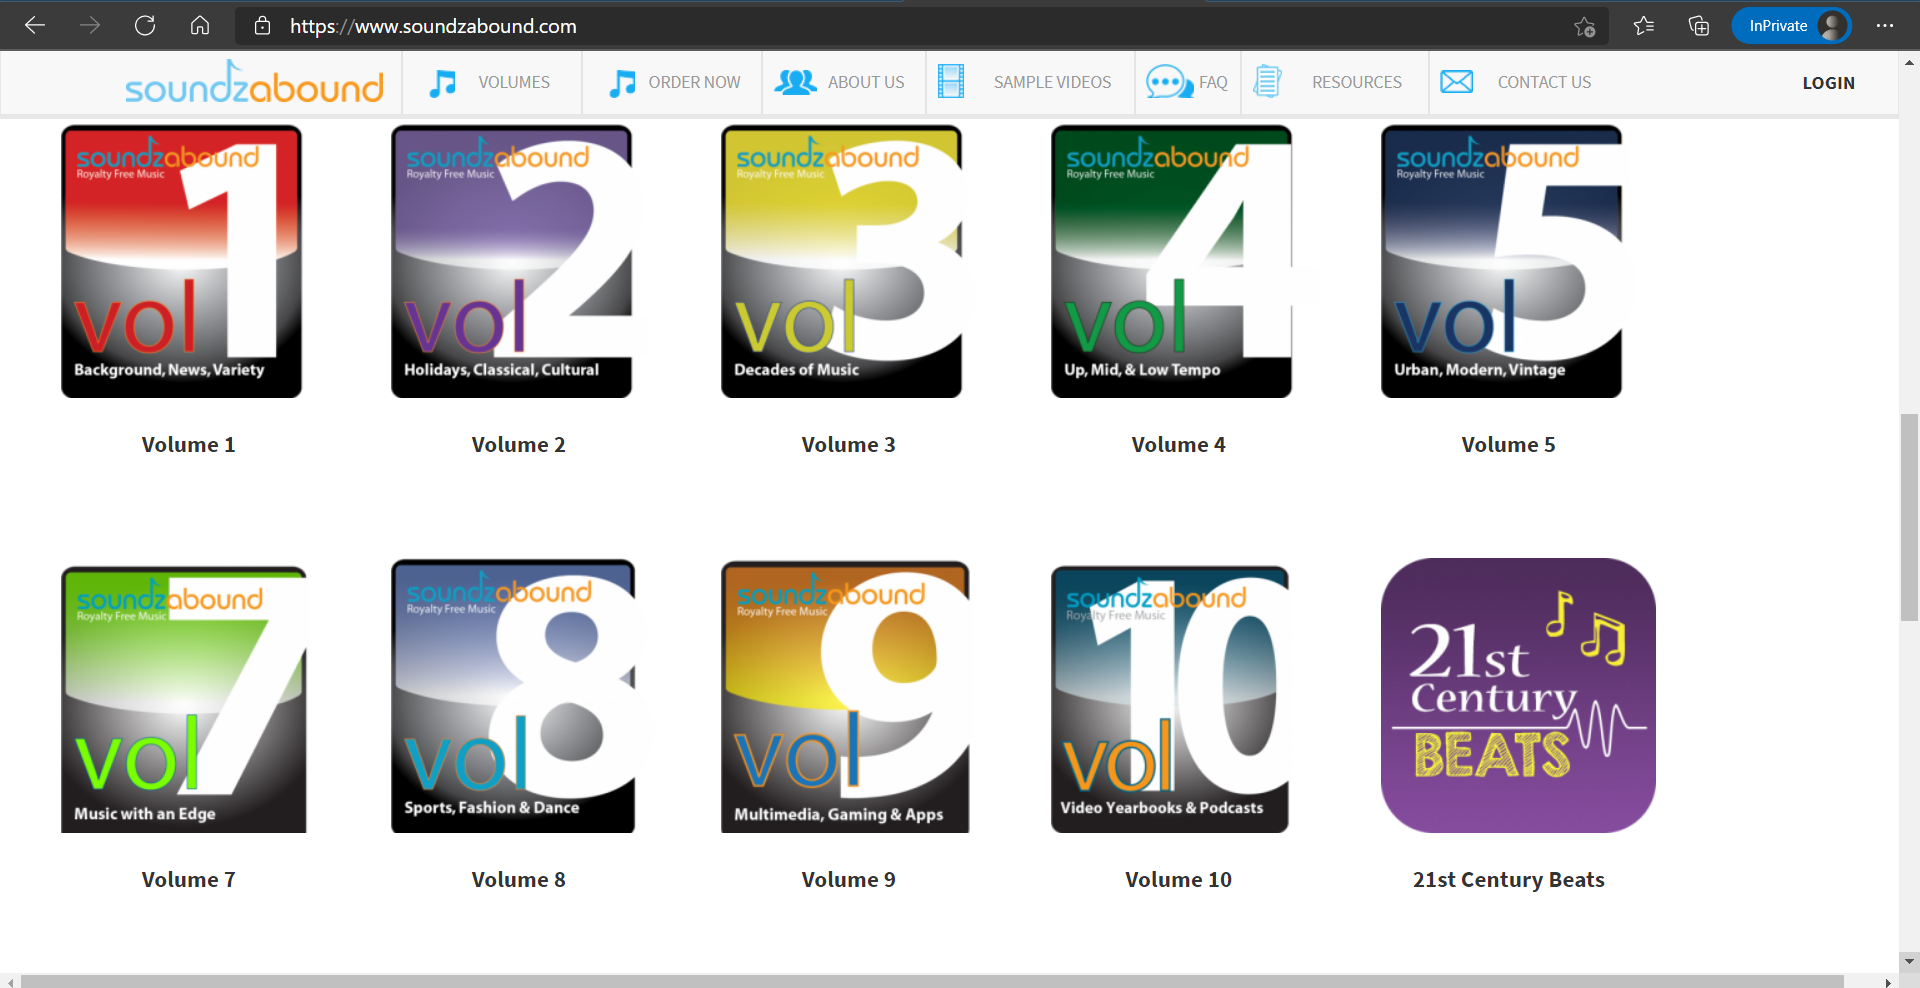
Task: Click the browser forward arrow
Action: pyautogui.click(x=90, y=26)
